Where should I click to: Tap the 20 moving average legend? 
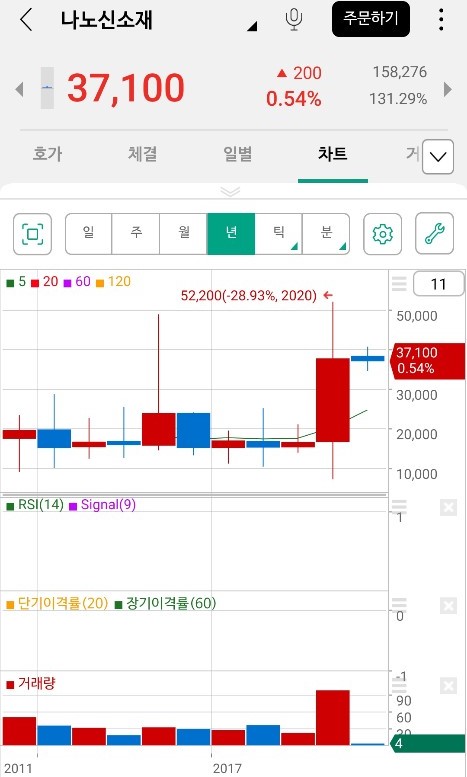45,282
